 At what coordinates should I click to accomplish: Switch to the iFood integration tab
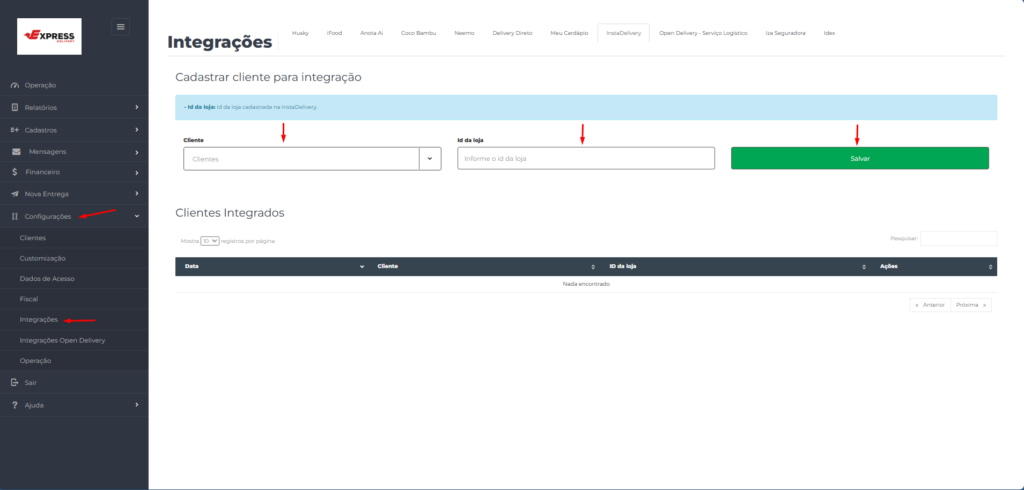(334, 33)
